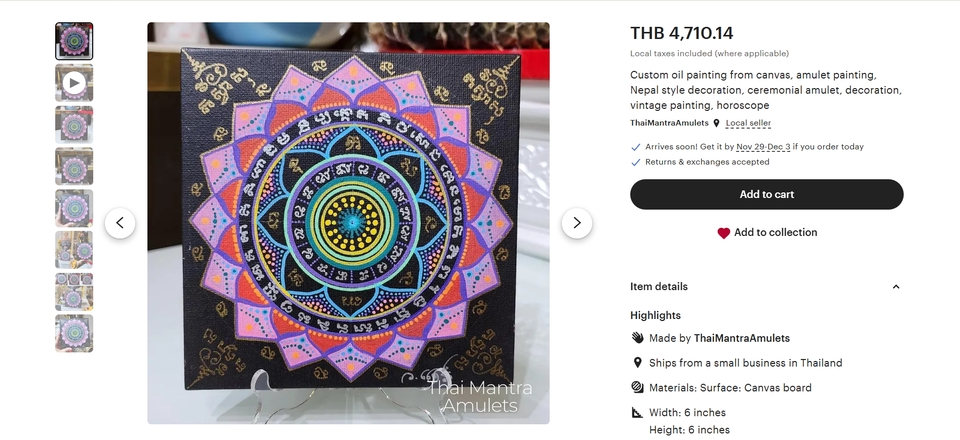
Task: Click the location pin next to Local seller
Action: pyautogui.click(x=716, y=123)
